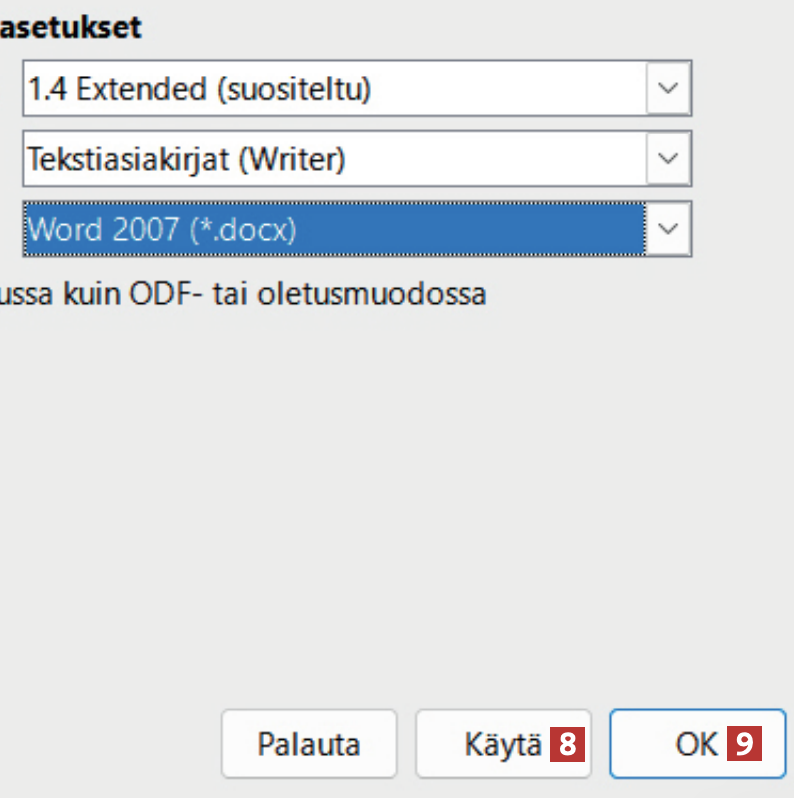Viewport: 794px width, 798px height.
Task: Click the chevron icon on the save format box
Action: [x=668, y=230]
